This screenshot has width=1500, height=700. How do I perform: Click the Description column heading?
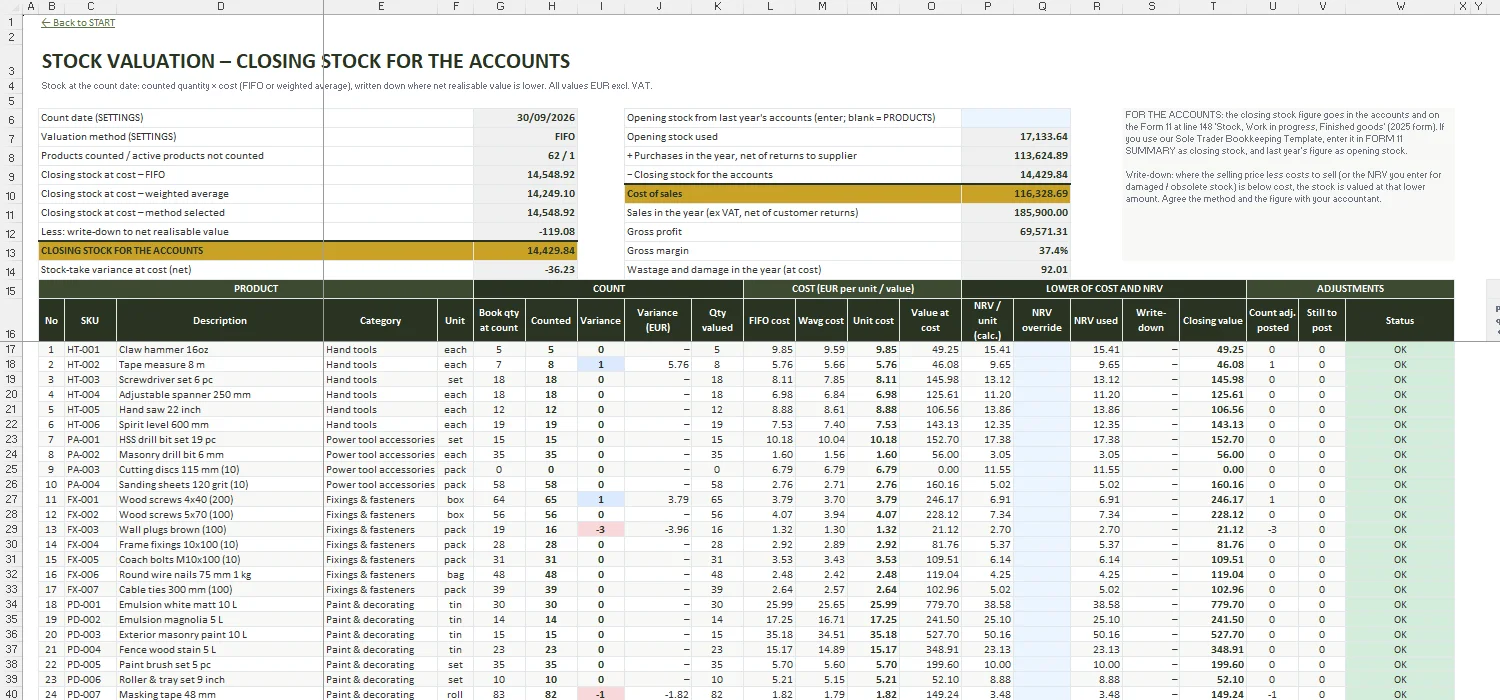pyautogui.click(x=220, y=321)
